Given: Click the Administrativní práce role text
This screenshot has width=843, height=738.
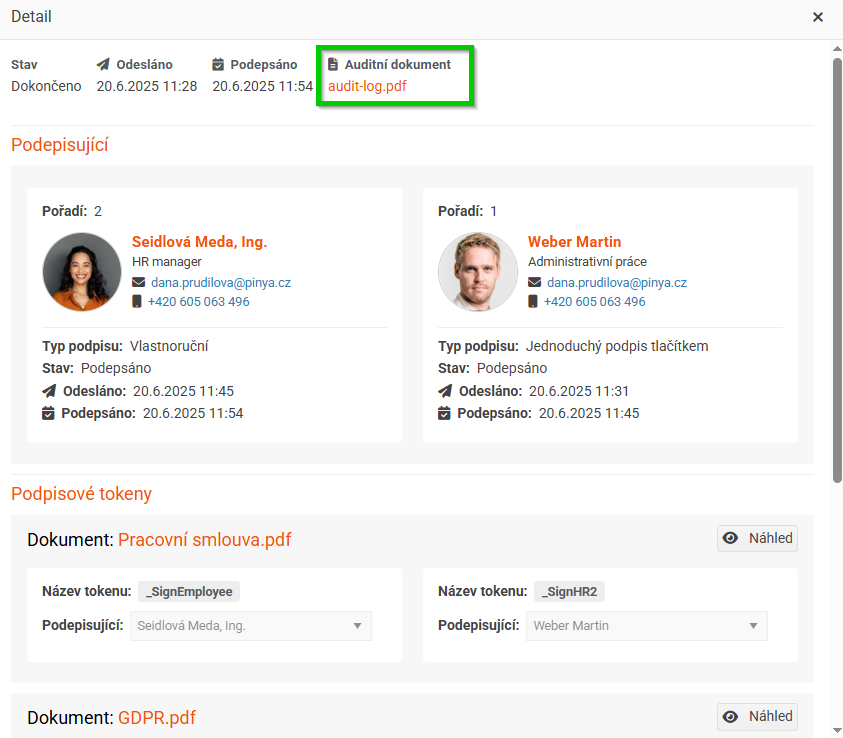Looking at the screenshot, I should point(587,262).
